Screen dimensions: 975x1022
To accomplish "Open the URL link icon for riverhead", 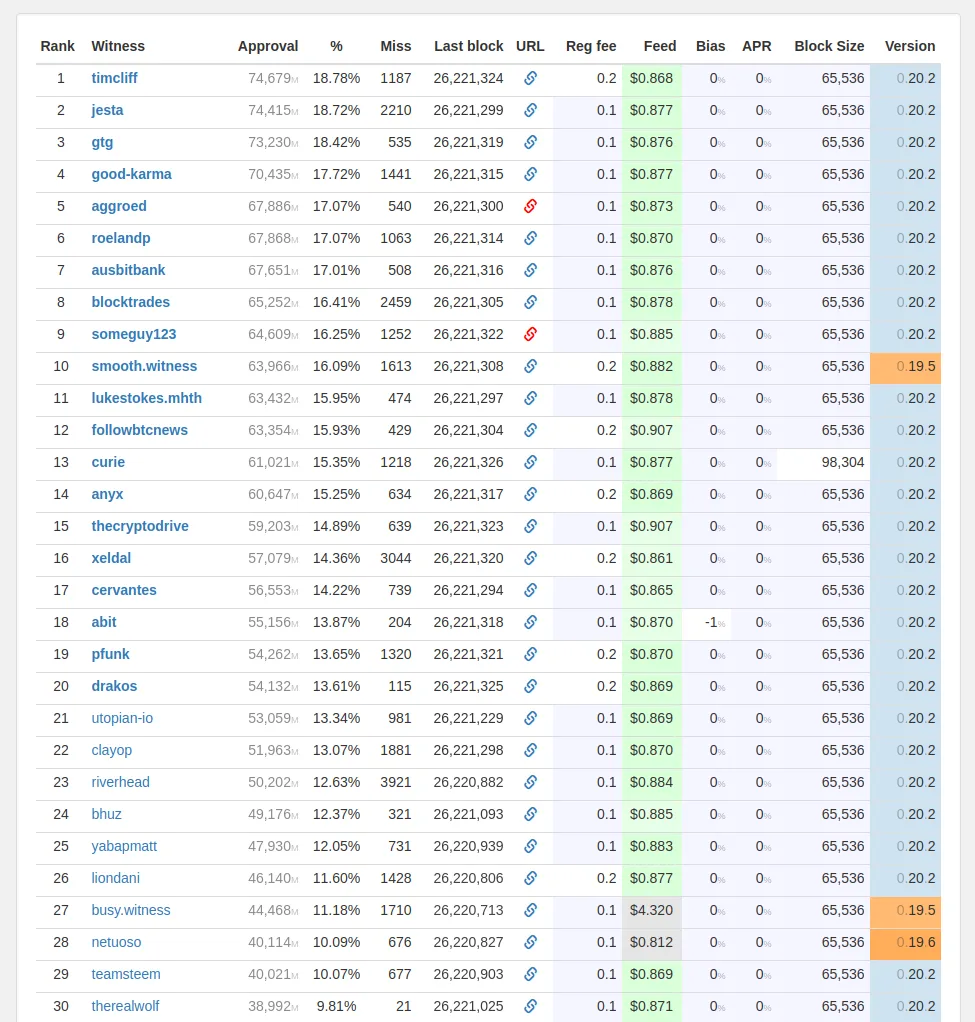I will 531,782.
